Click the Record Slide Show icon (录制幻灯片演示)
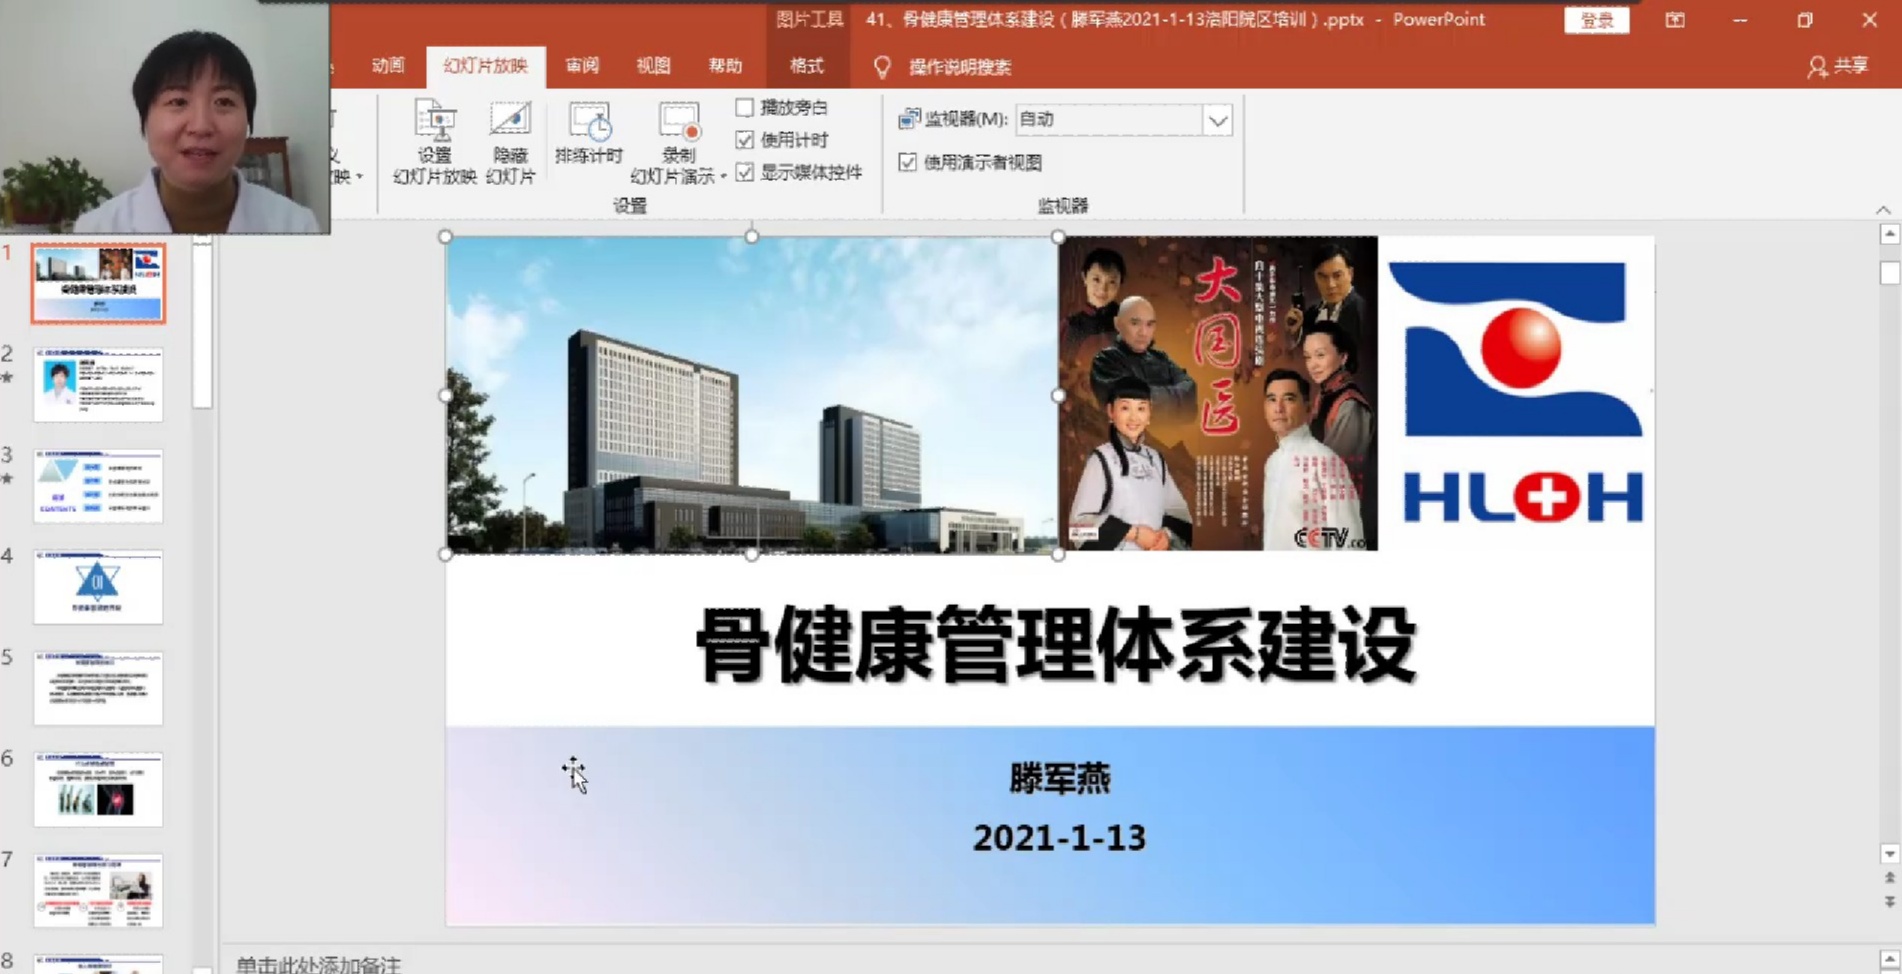The width and height of the screenshot is (1902, 974). 678,124
